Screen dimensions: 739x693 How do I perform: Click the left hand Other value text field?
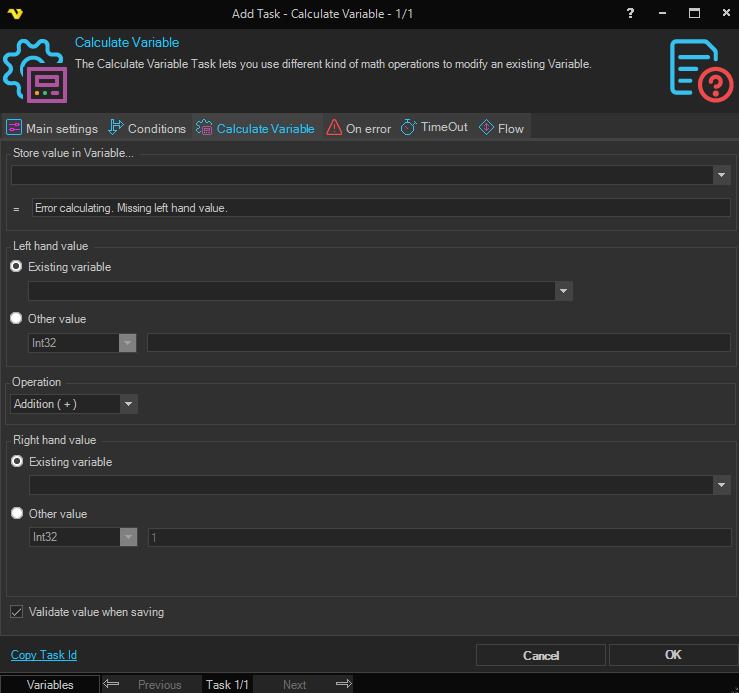click(x=438, y=343)
